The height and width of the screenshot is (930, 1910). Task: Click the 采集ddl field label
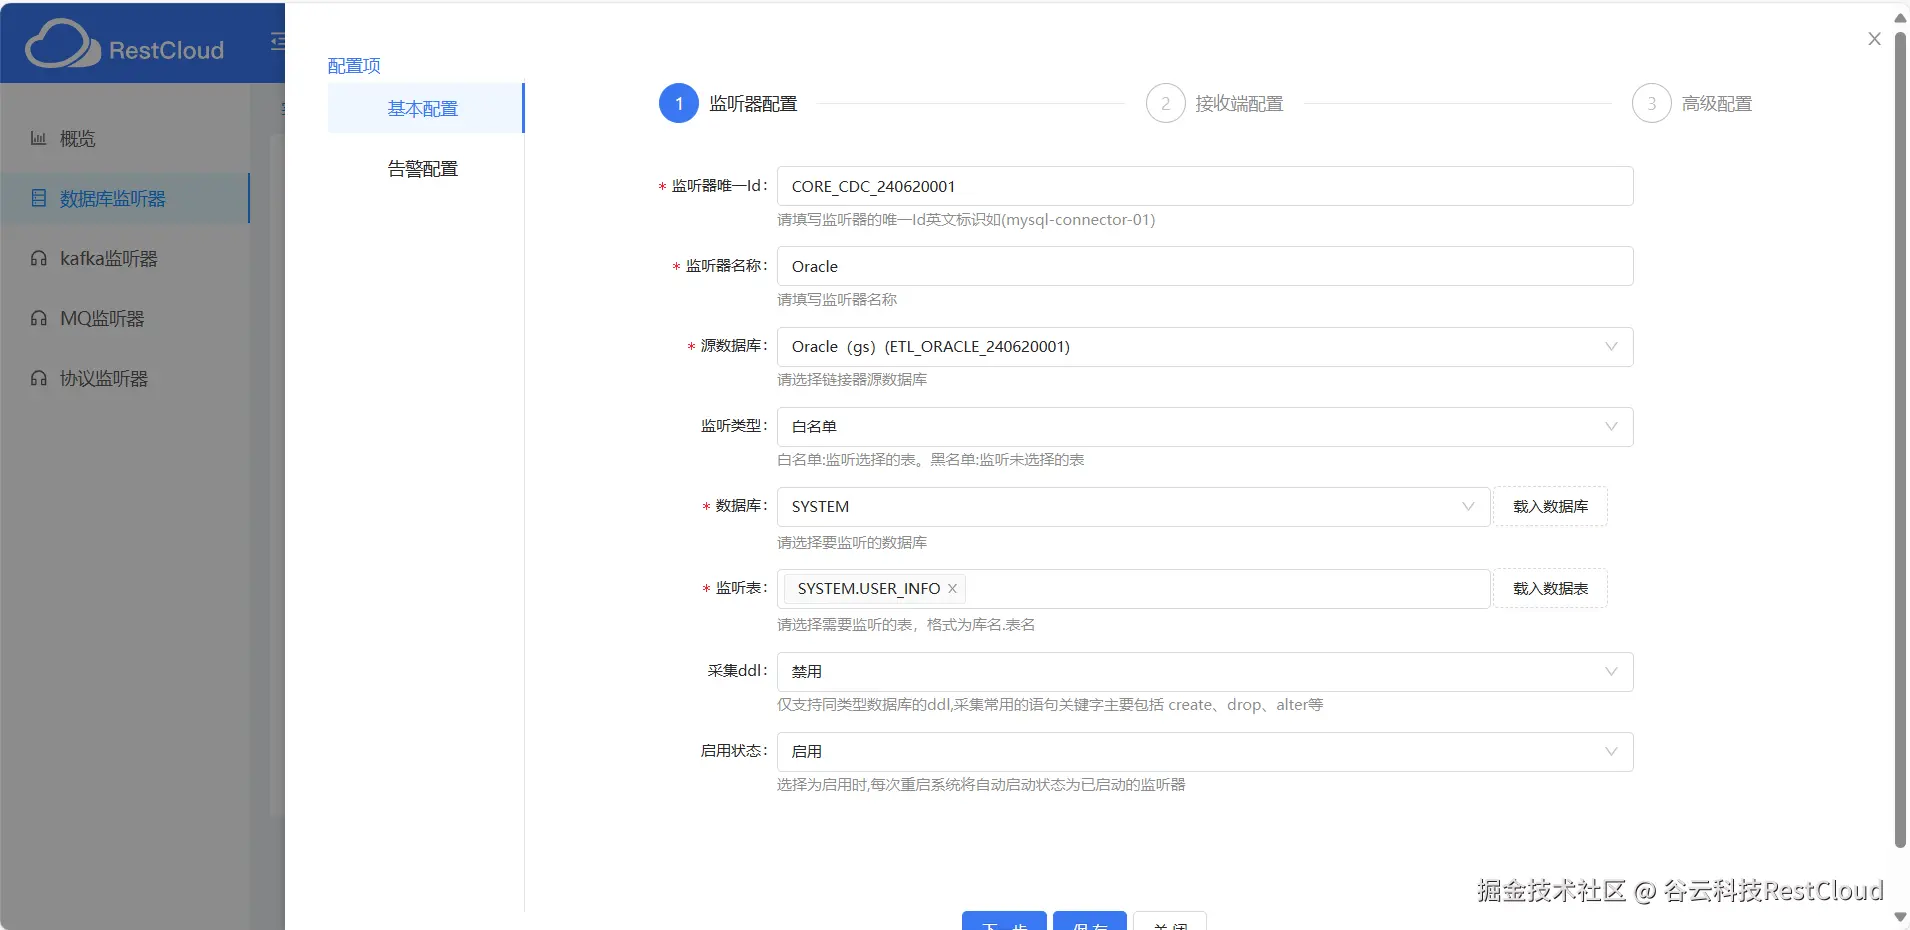click(737, 671)
